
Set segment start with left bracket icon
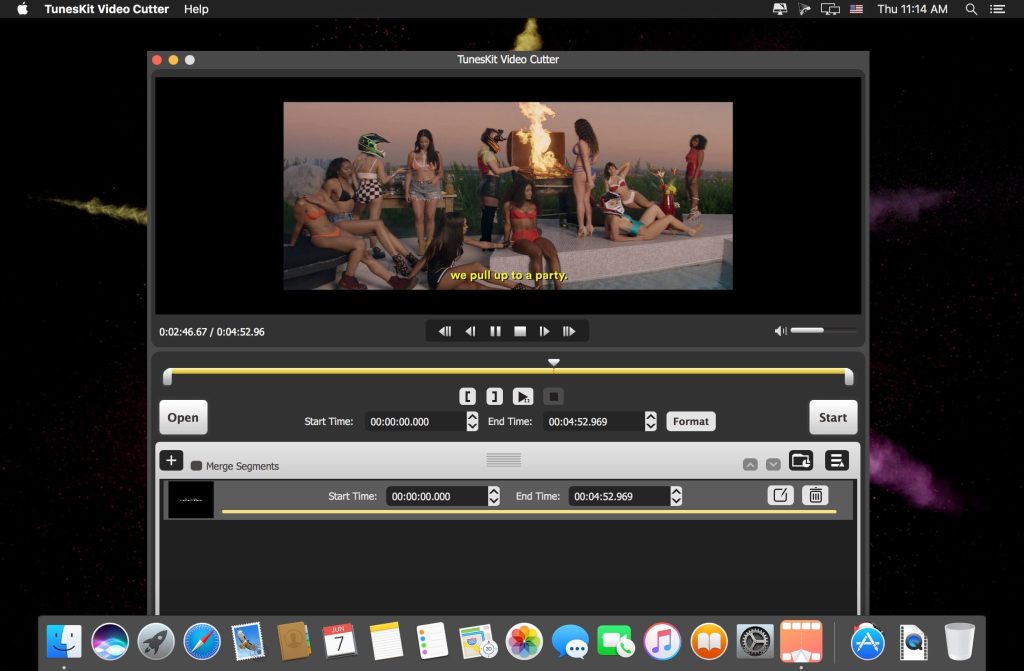[468, 397]
